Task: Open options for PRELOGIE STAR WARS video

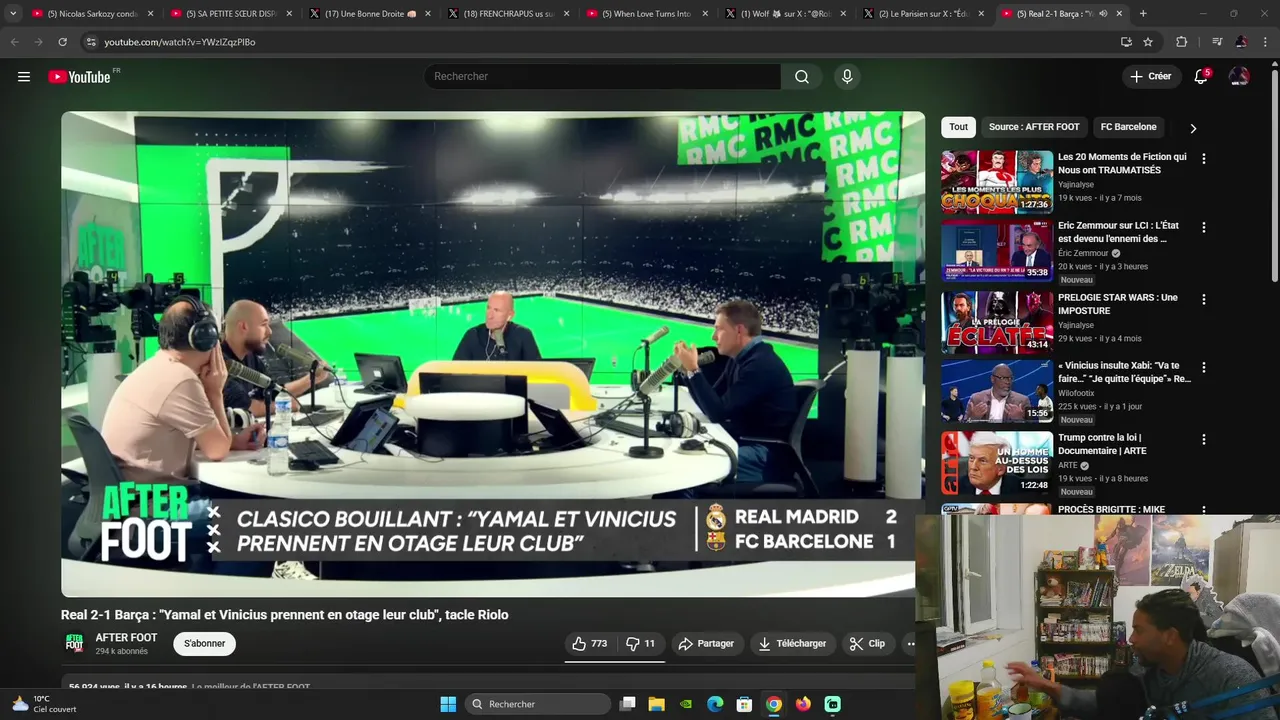Action: click(1204, 299)
